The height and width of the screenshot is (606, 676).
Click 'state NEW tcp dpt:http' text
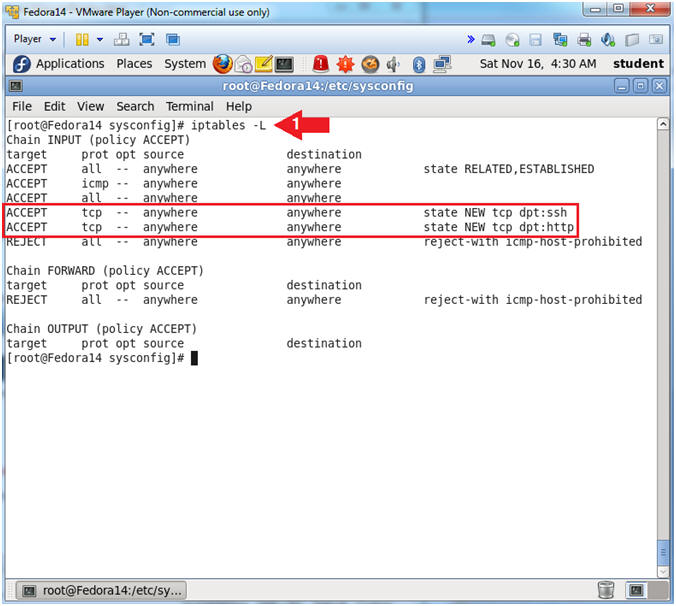(x=498, y=227)
